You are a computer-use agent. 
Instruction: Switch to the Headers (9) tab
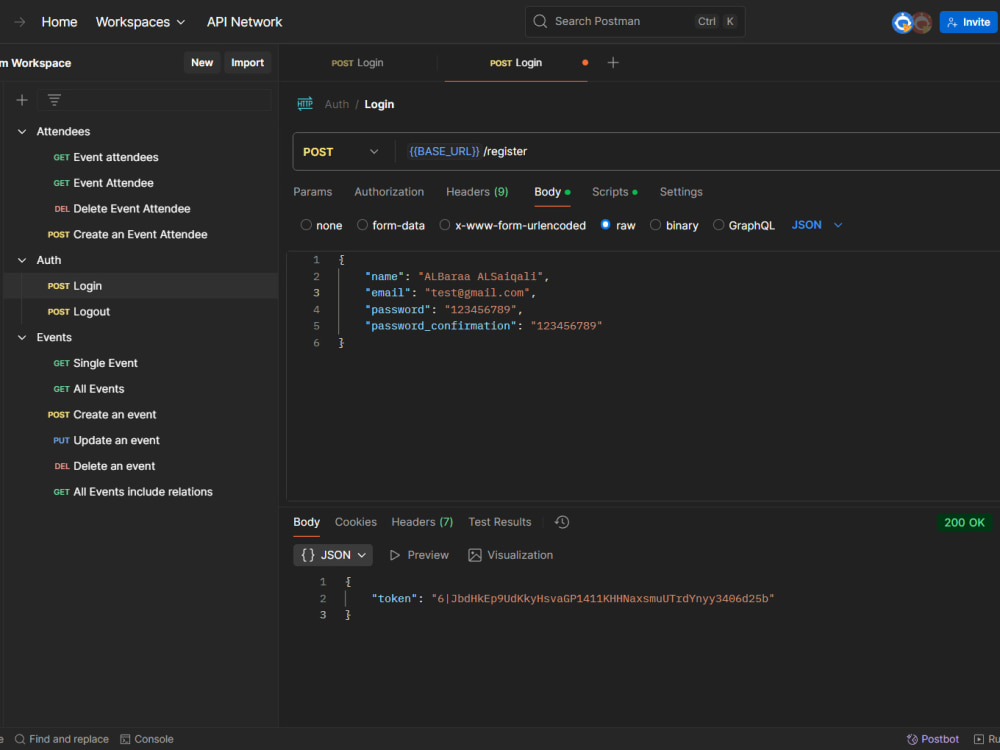pos(477,192)
